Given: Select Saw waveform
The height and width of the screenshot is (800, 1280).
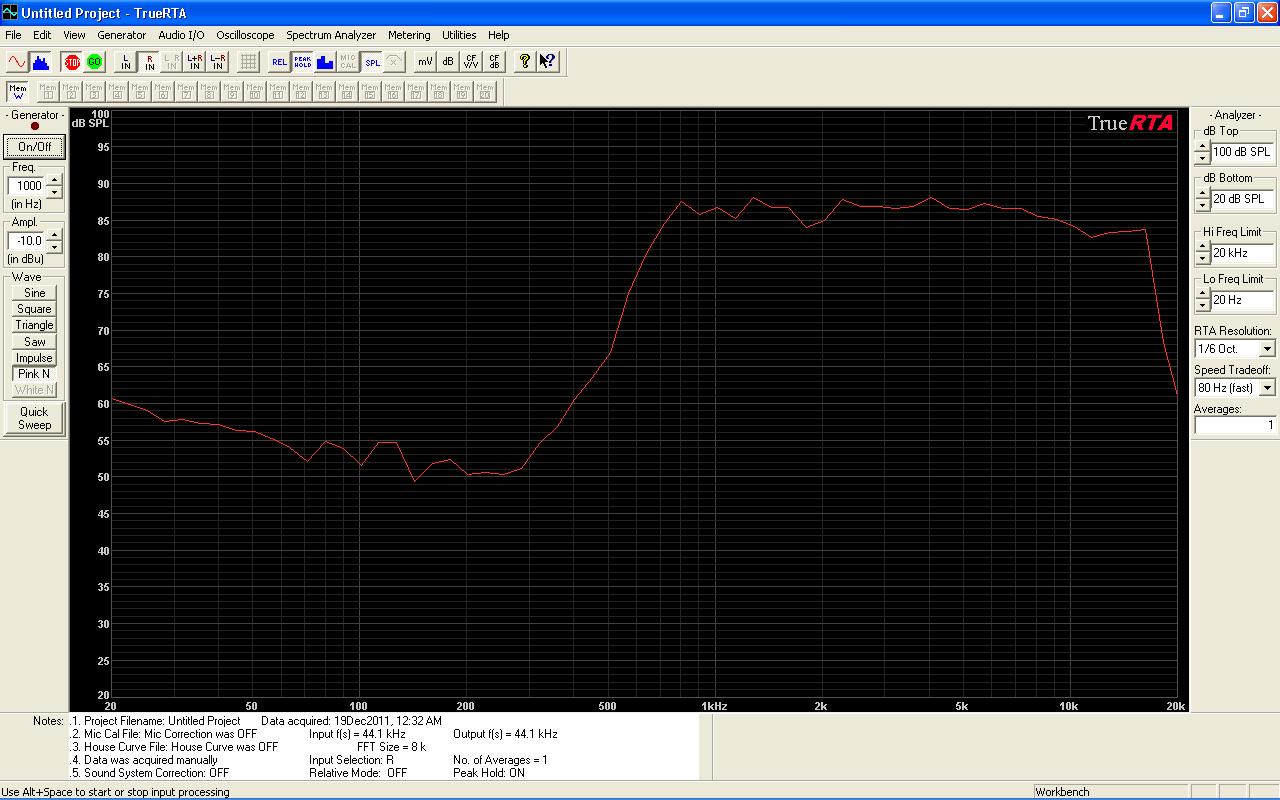Looking at the screenshot, I should click(x=34, y=342).
